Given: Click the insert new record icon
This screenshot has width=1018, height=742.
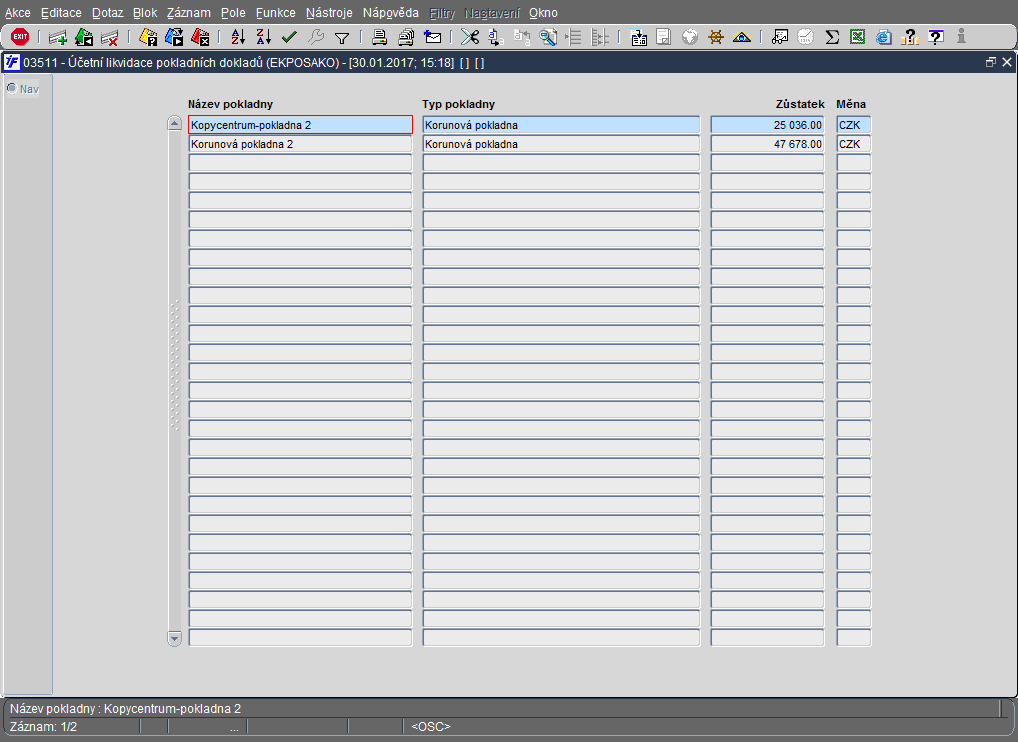Looking at the screenshot, I should click(58, 37).
